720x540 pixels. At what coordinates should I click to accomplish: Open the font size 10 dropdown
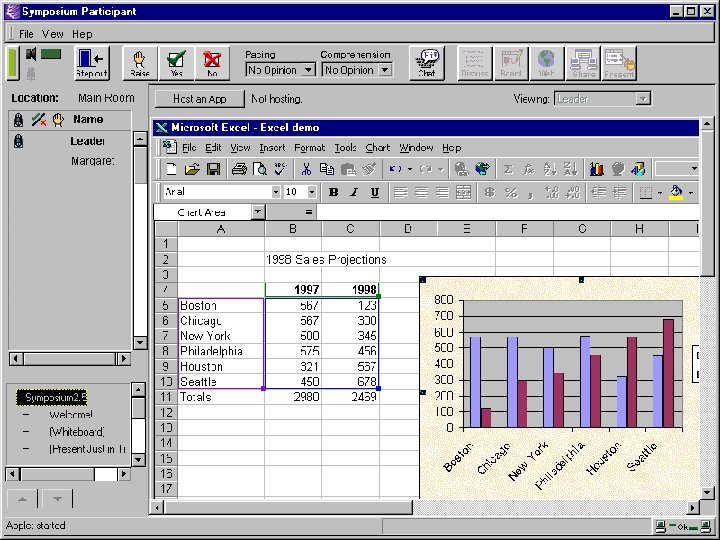coord(312,192)
